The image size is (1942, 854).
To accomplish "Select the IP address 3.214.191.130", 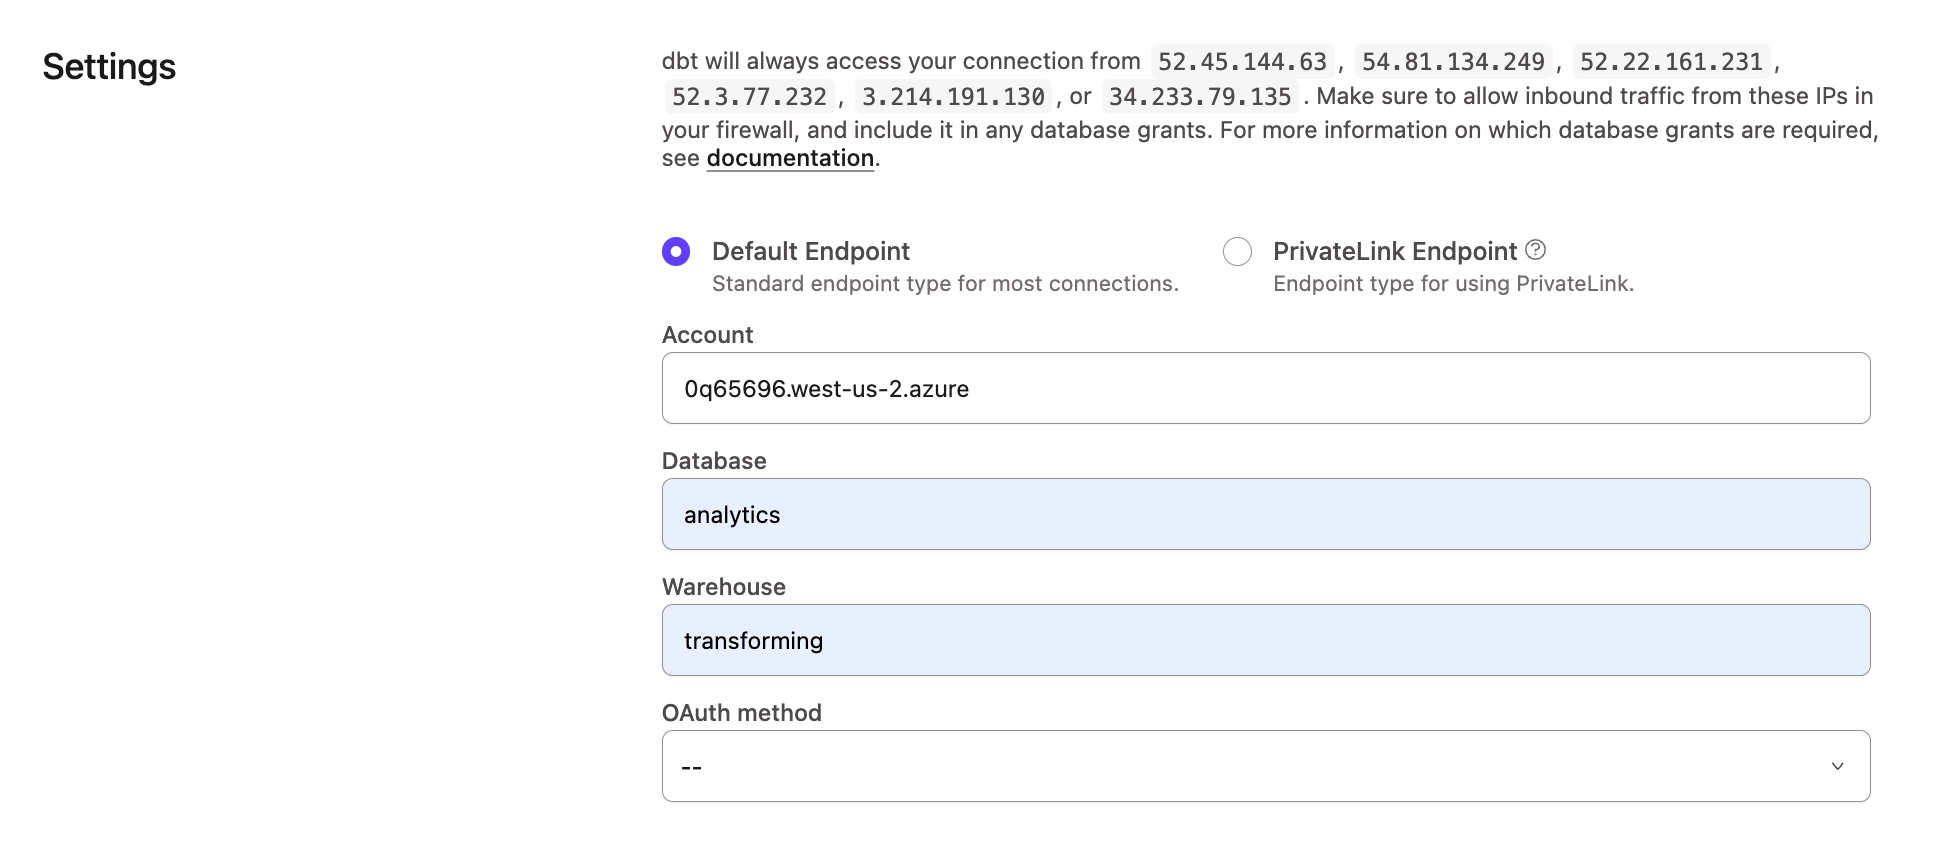I will pyautogui.click(x=952, y=97).
